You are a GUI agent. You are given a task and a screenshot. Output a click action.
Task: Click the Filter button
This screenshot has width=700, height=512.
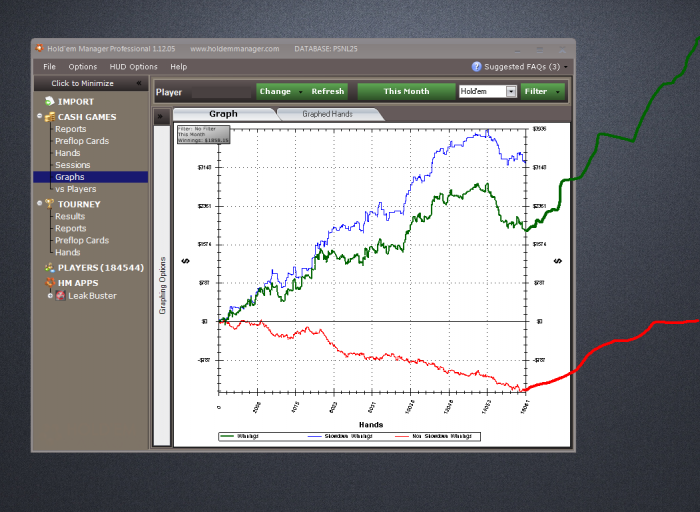536,92
